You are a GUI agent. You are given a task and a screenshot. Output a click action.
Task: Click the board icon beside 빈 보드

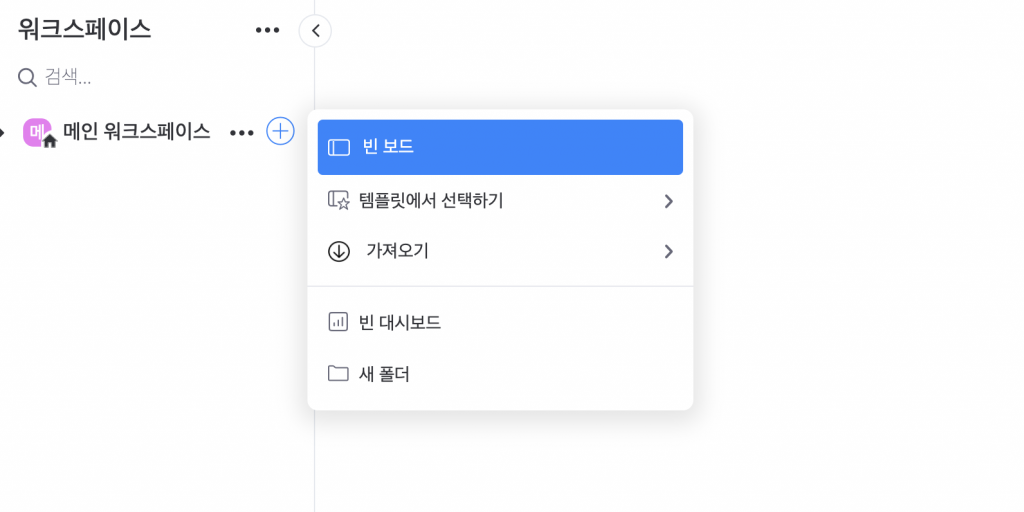pyautogui.click(x=338, y=148)
